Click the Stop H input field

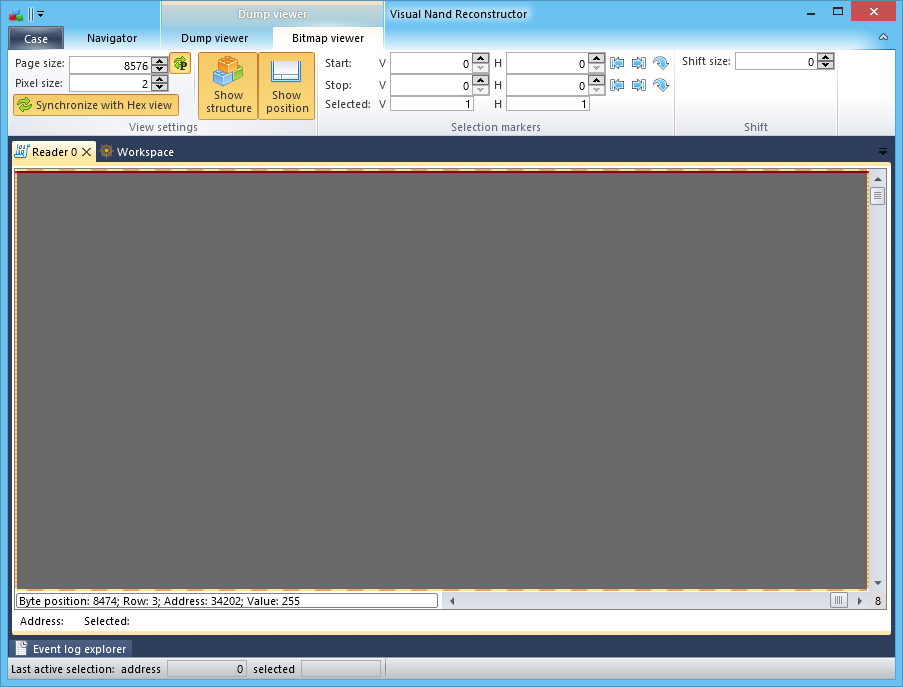click(548, 85)
